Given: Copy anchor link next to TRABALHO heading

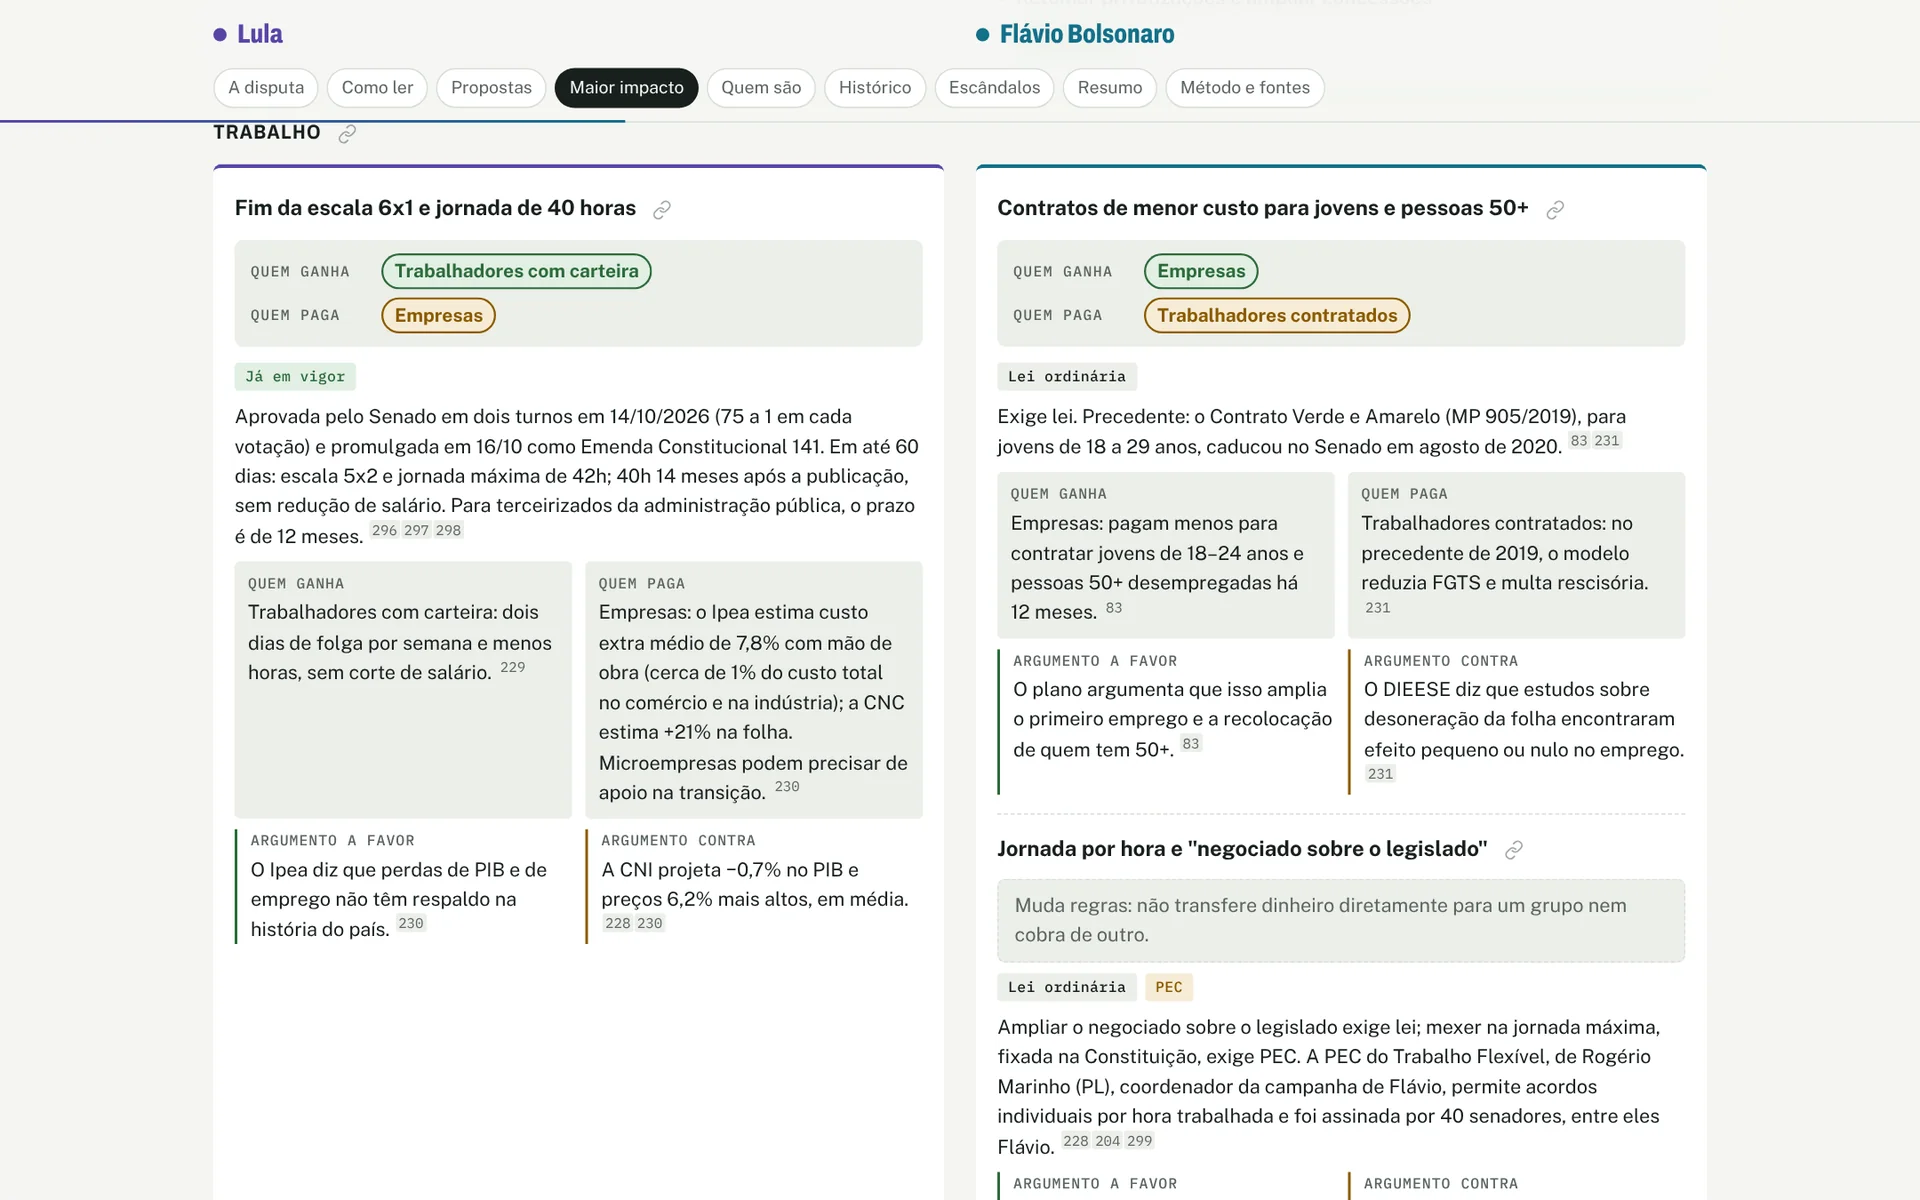Looking at the screenshot, I should click(347, 133).
